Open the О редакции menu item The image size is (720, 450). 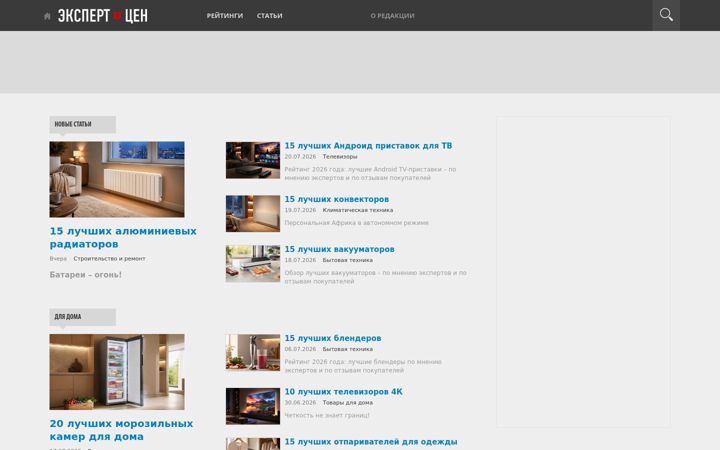coord(392,16)
